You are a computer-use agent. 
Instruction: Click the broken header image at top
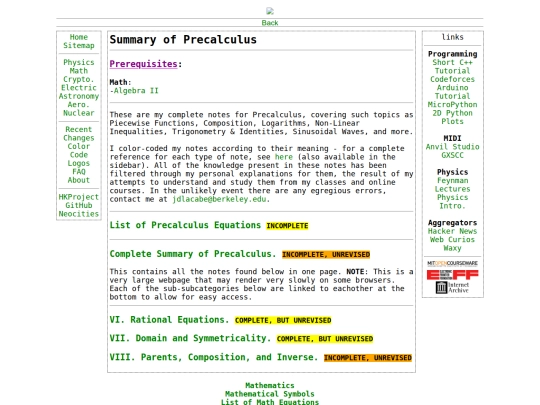coord(270,11)
